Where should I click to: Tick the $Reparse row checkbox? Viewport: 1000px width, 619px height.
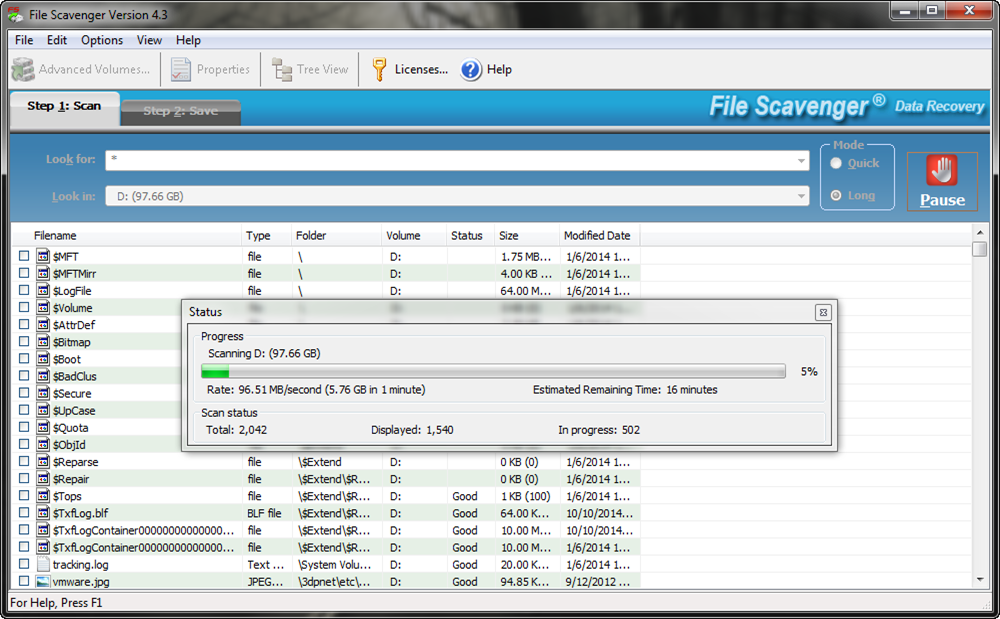24,461
